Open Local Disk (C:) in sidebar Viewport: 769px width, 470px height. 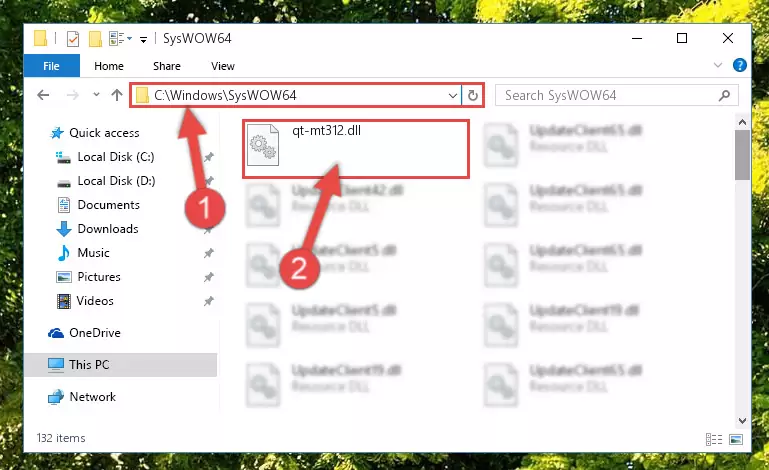pyautogui.click(x=116, y=157)
